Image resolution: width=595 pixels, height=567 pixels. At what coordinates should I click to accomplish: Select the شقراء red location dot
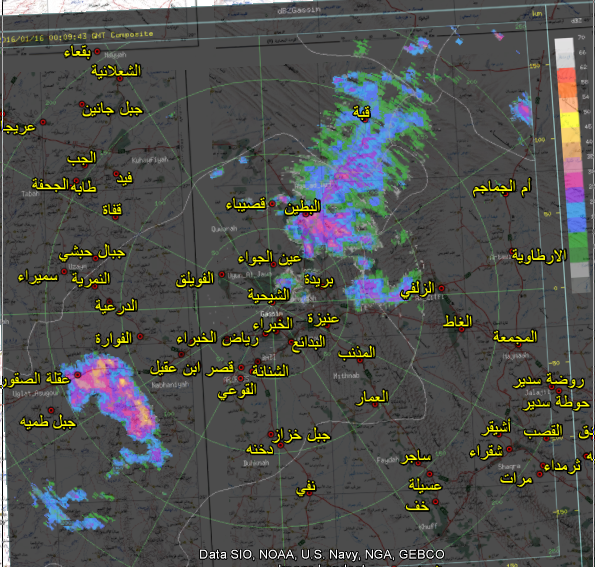(509, 449)
